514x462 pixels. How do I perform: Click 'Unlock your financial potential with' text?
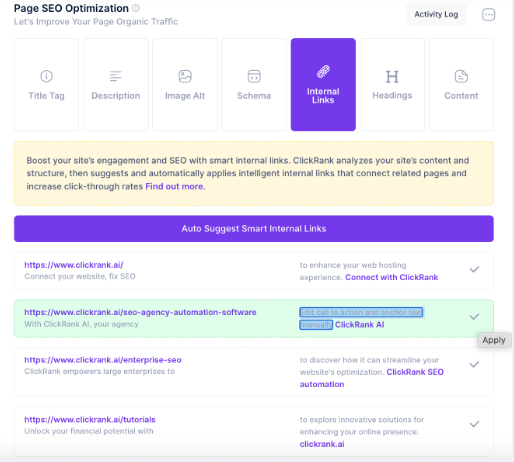tap(89, 431)
